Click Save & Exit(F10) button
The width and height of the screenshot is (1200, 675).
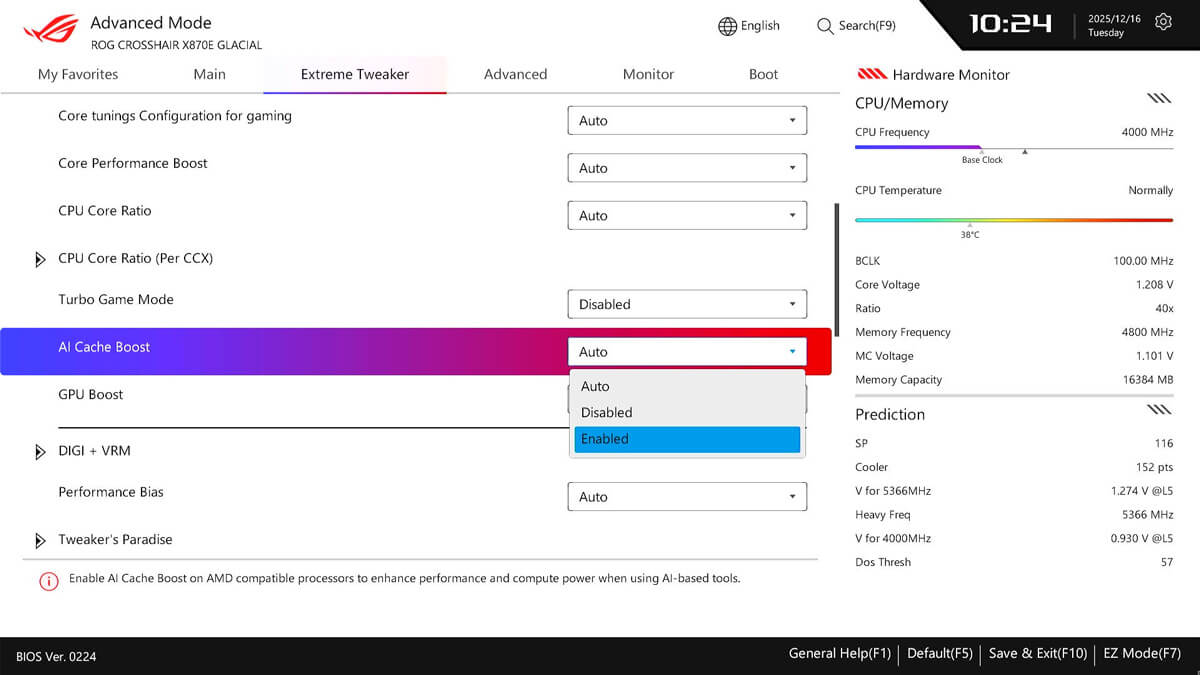click(x=1037, y=653)
